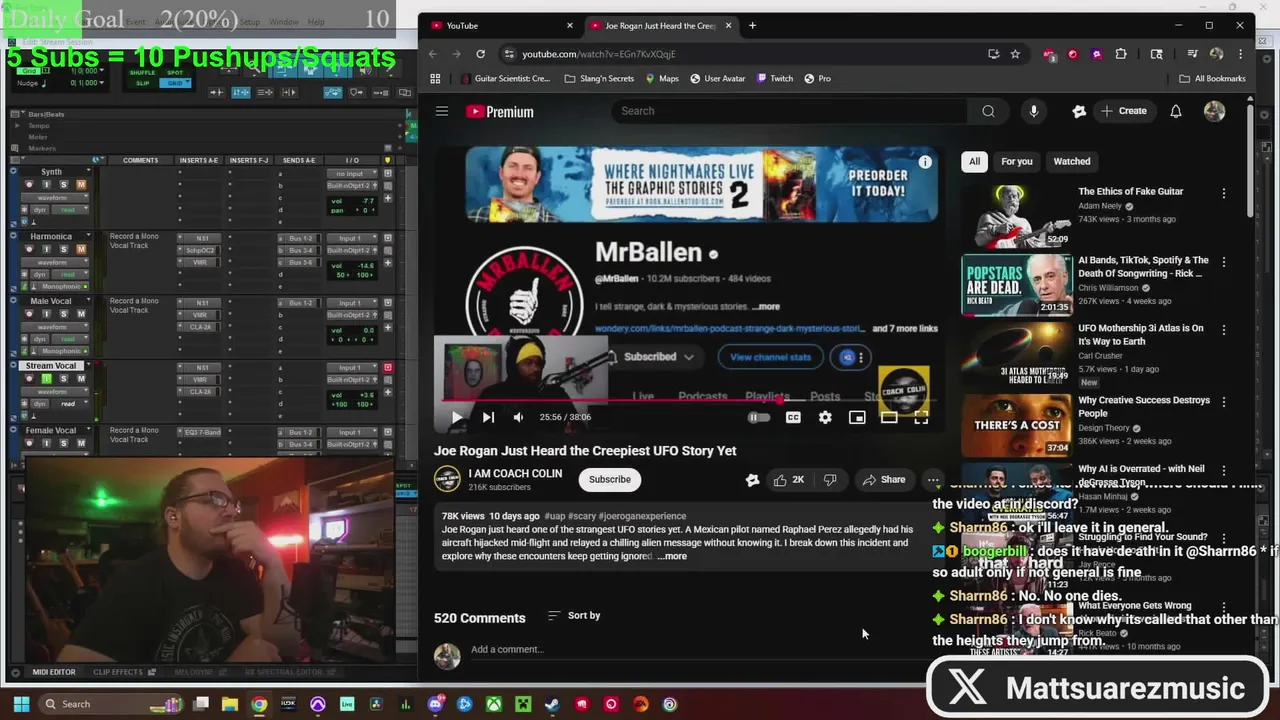
Task: Open the apps grid bookmark icon
Action: point(435,78)
